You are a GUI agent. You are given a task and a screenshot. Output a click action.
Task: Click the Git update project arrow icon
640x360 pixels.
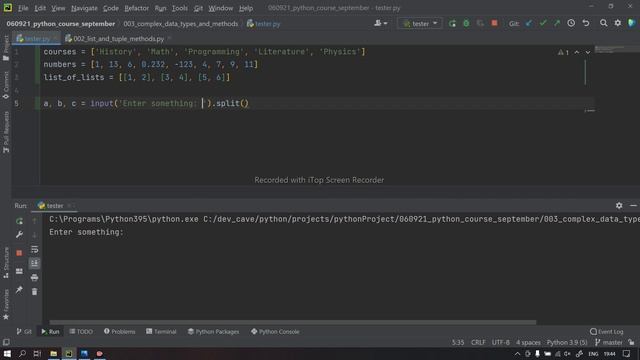529,24
